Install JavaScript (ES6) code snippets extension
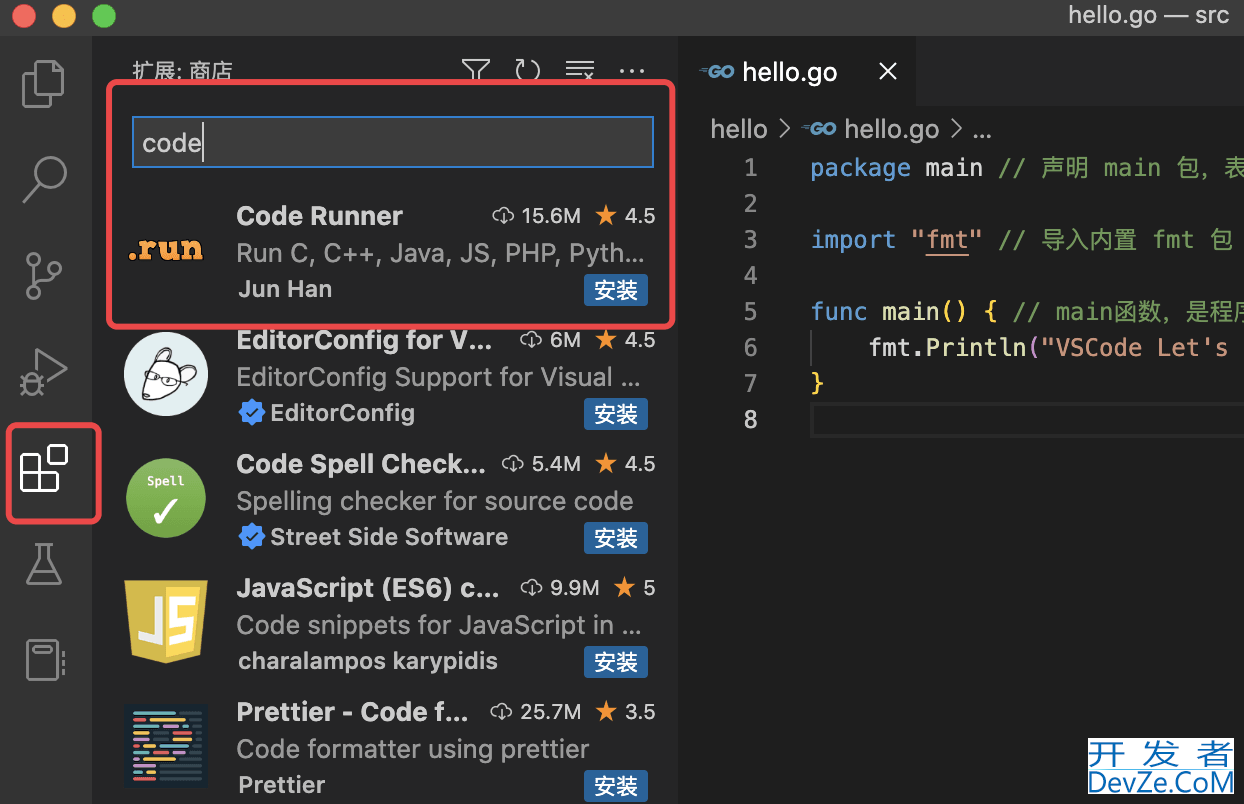The image size is (1244, 804). 616,662
